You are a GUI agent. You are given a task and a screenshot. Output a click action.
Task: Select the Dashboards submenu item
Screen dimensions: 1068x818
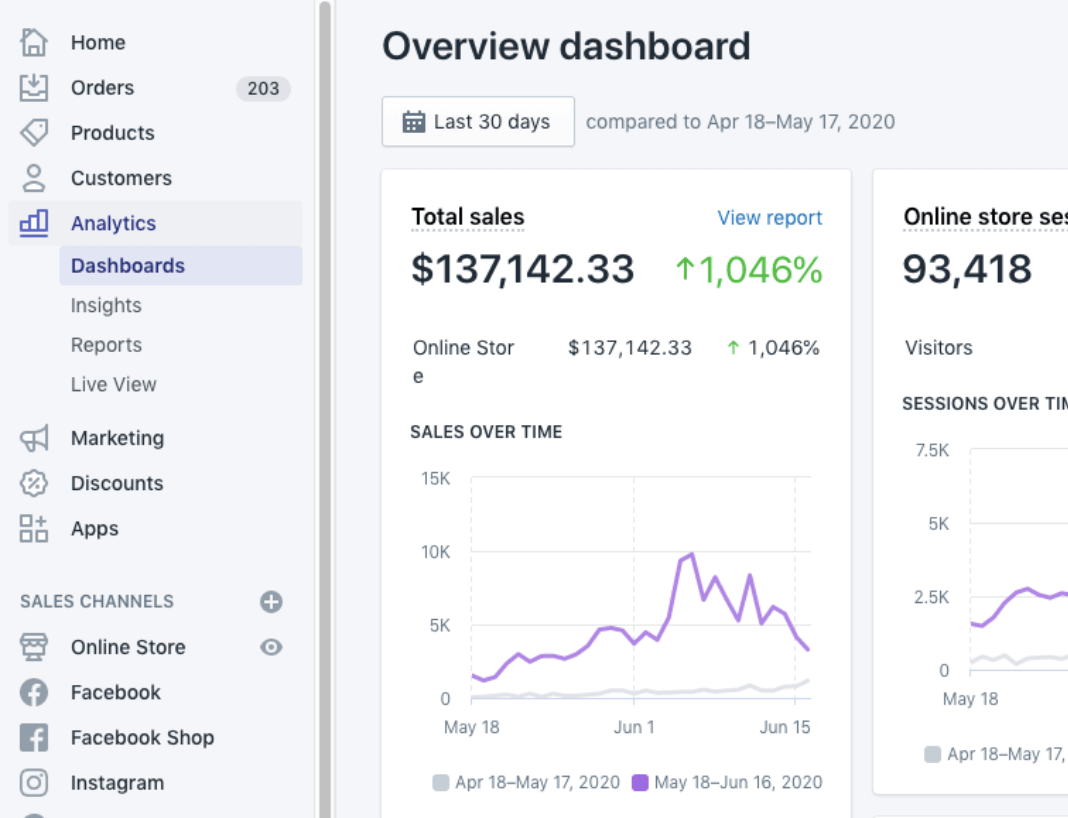[128, 266]
